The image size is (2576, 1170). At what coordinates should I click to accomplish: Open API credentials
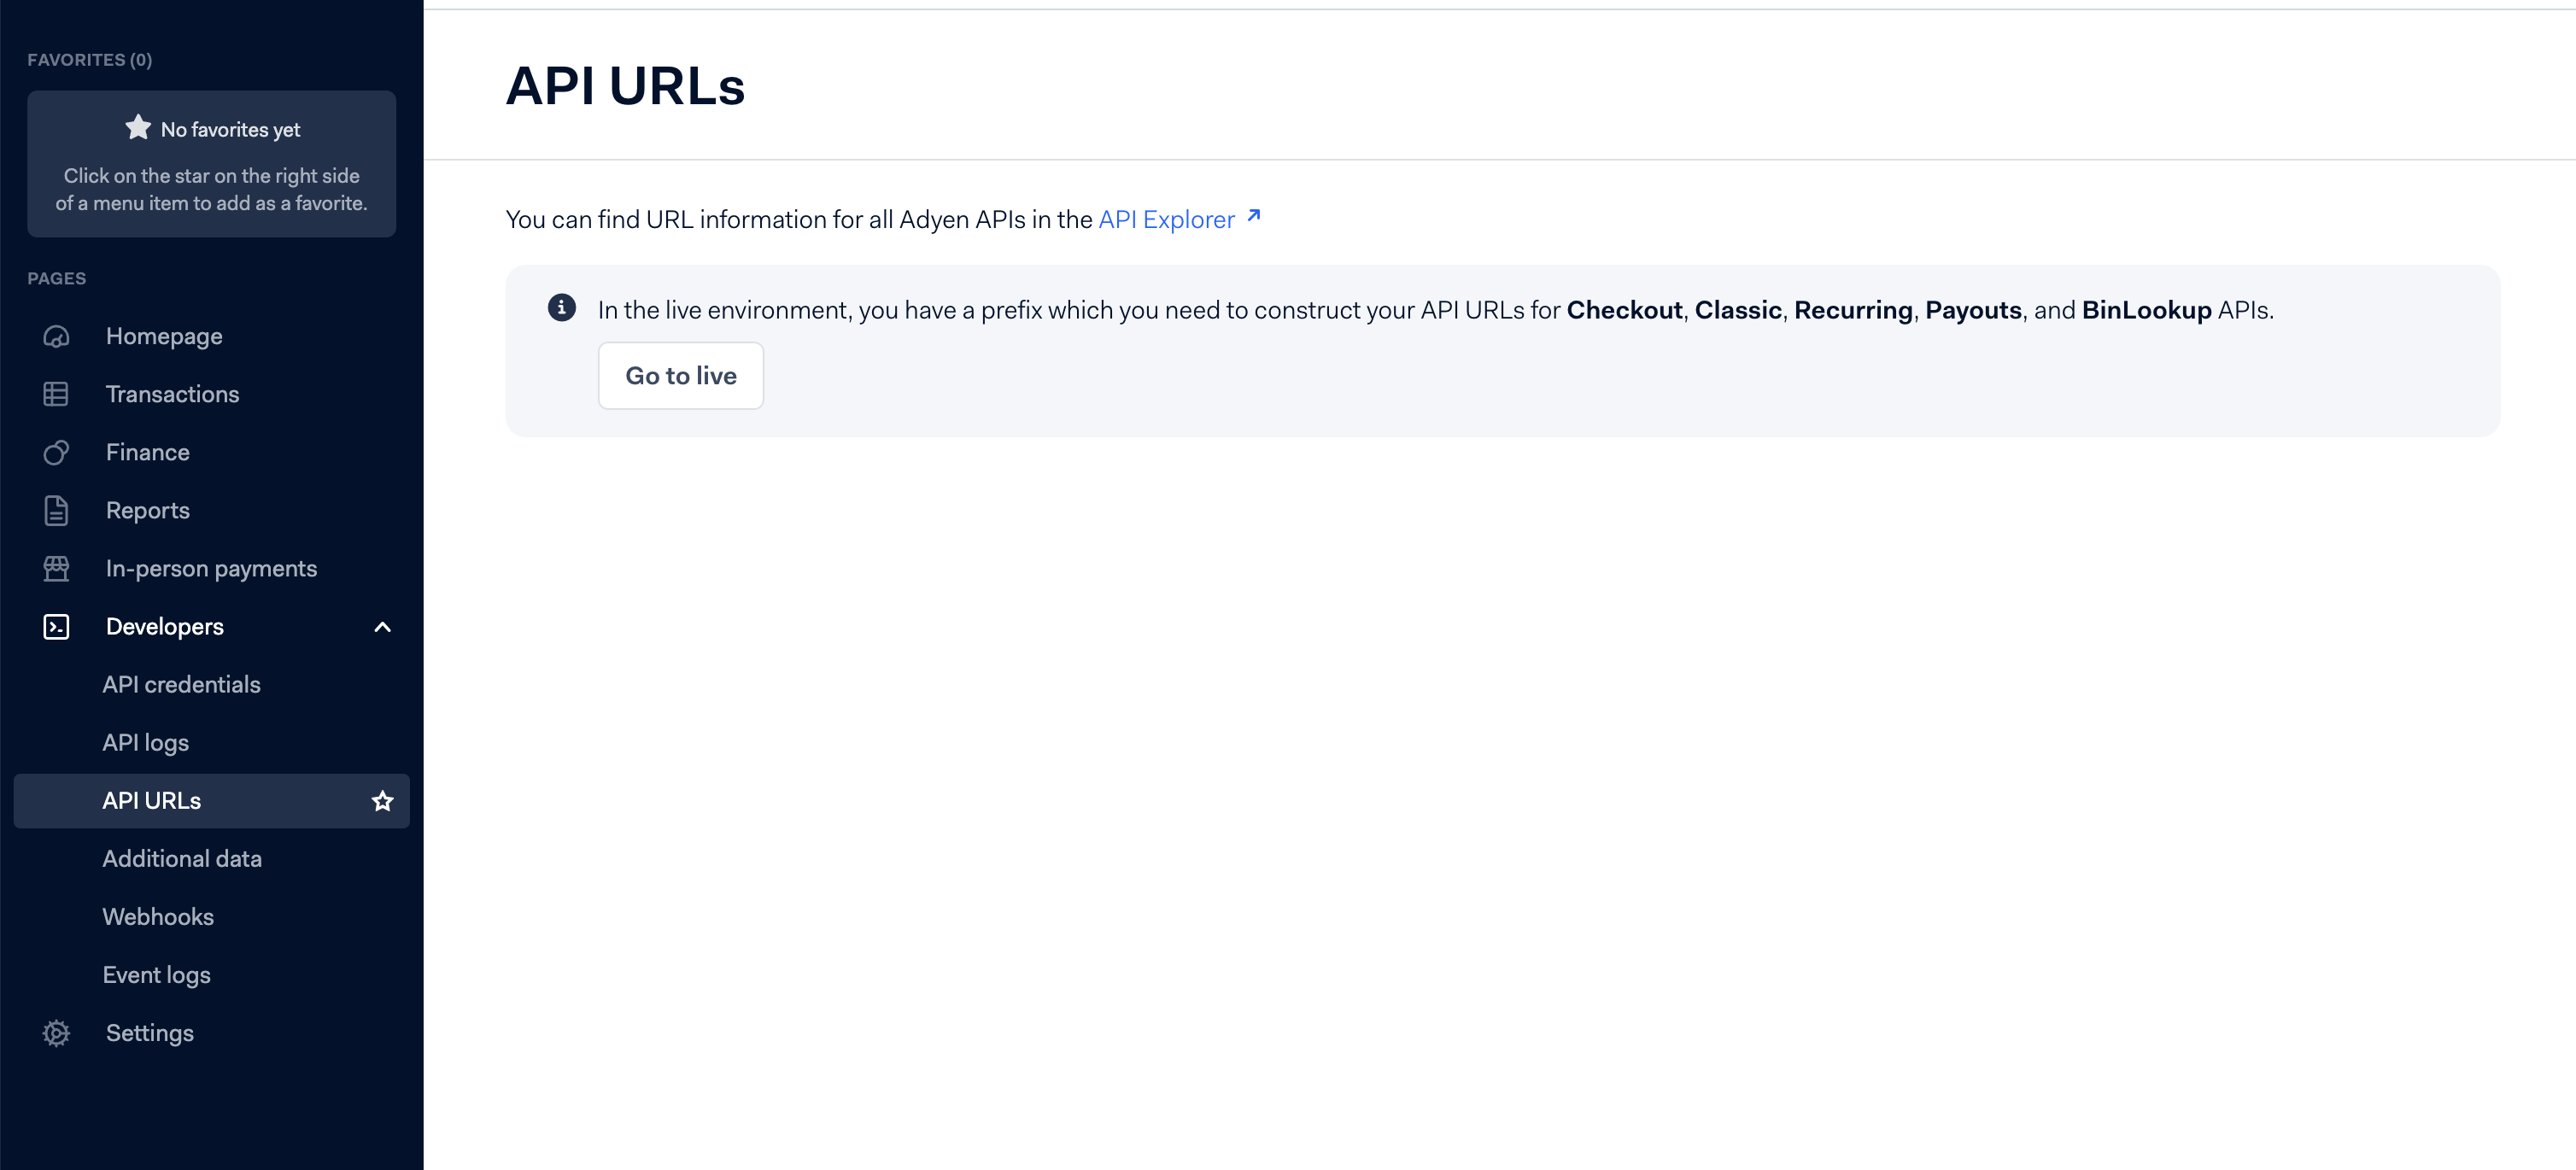click(x=182, y=685)
